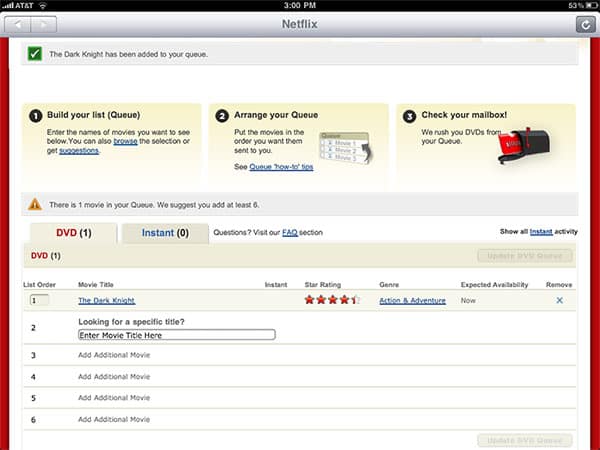This screenshot has width=600, height=450.
Task: Click the Looking for a specific title? label
Action: pyautogui.click(x=131, y=322)
